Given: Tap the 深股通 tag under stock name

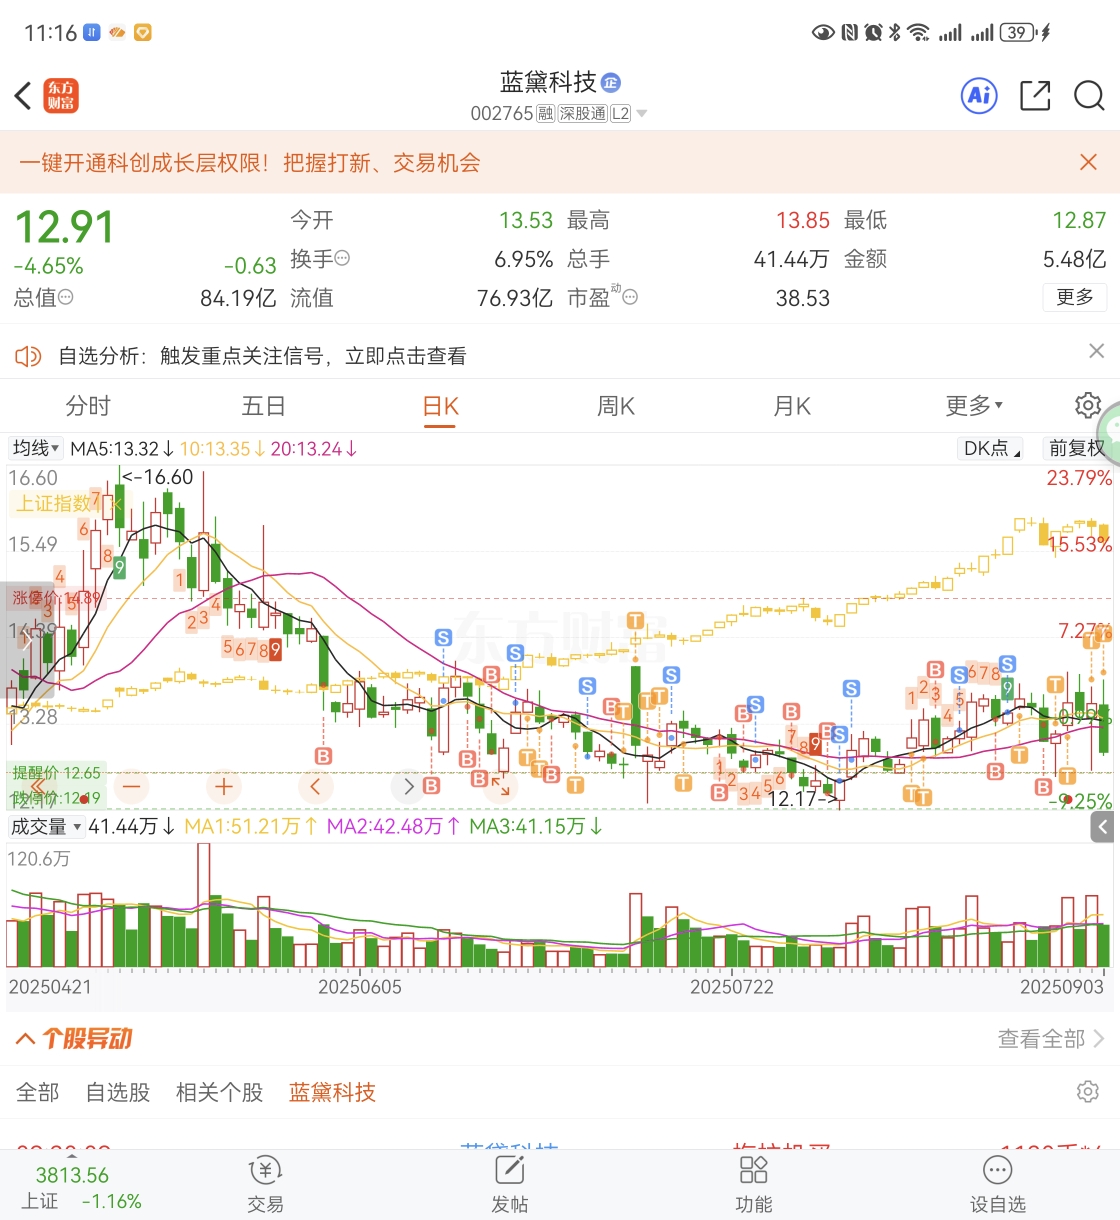Looking at the screenshot, I should (582, 114).
